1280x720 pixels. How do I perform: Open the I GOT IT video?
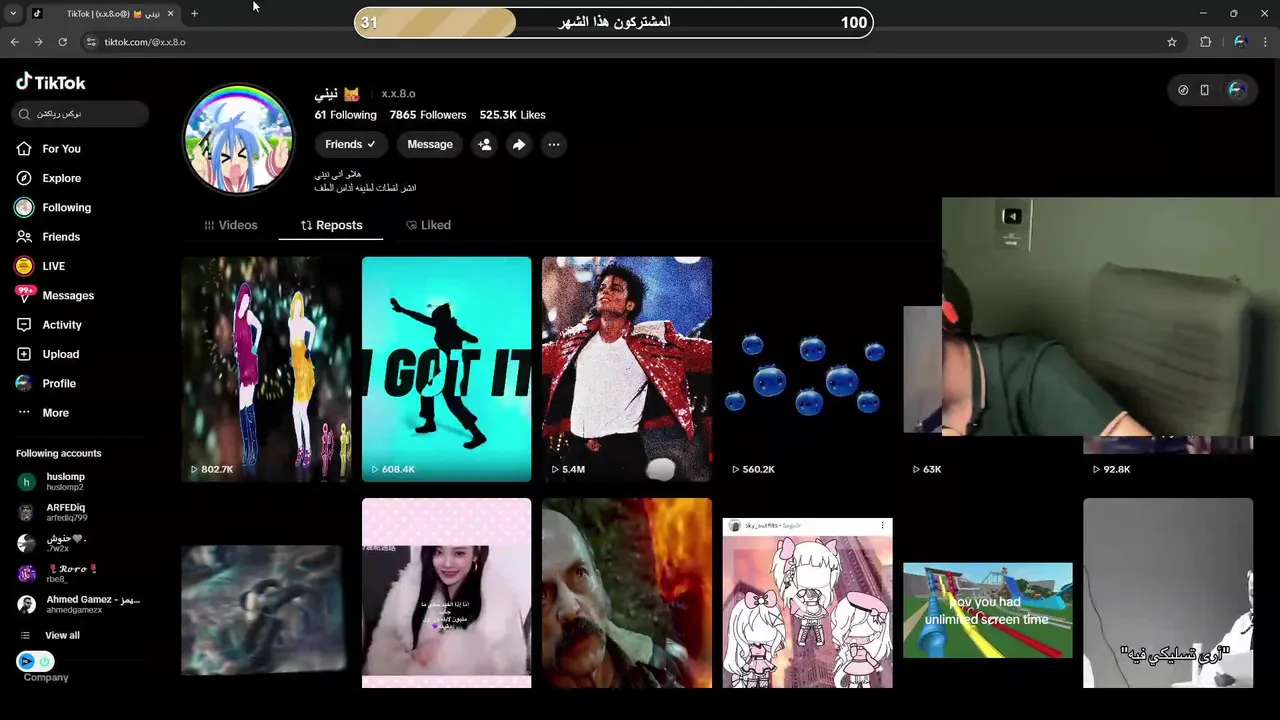click(446, 369)
